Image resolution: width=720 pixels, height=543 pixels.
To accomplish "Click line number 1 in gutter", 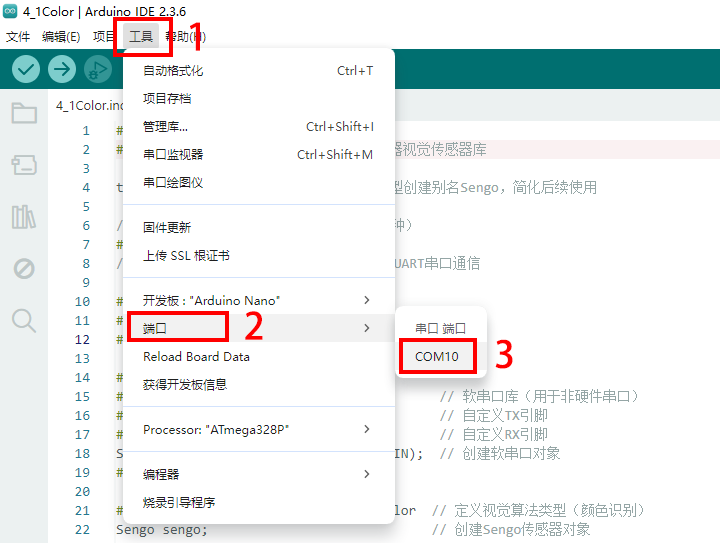I will 86,131.
